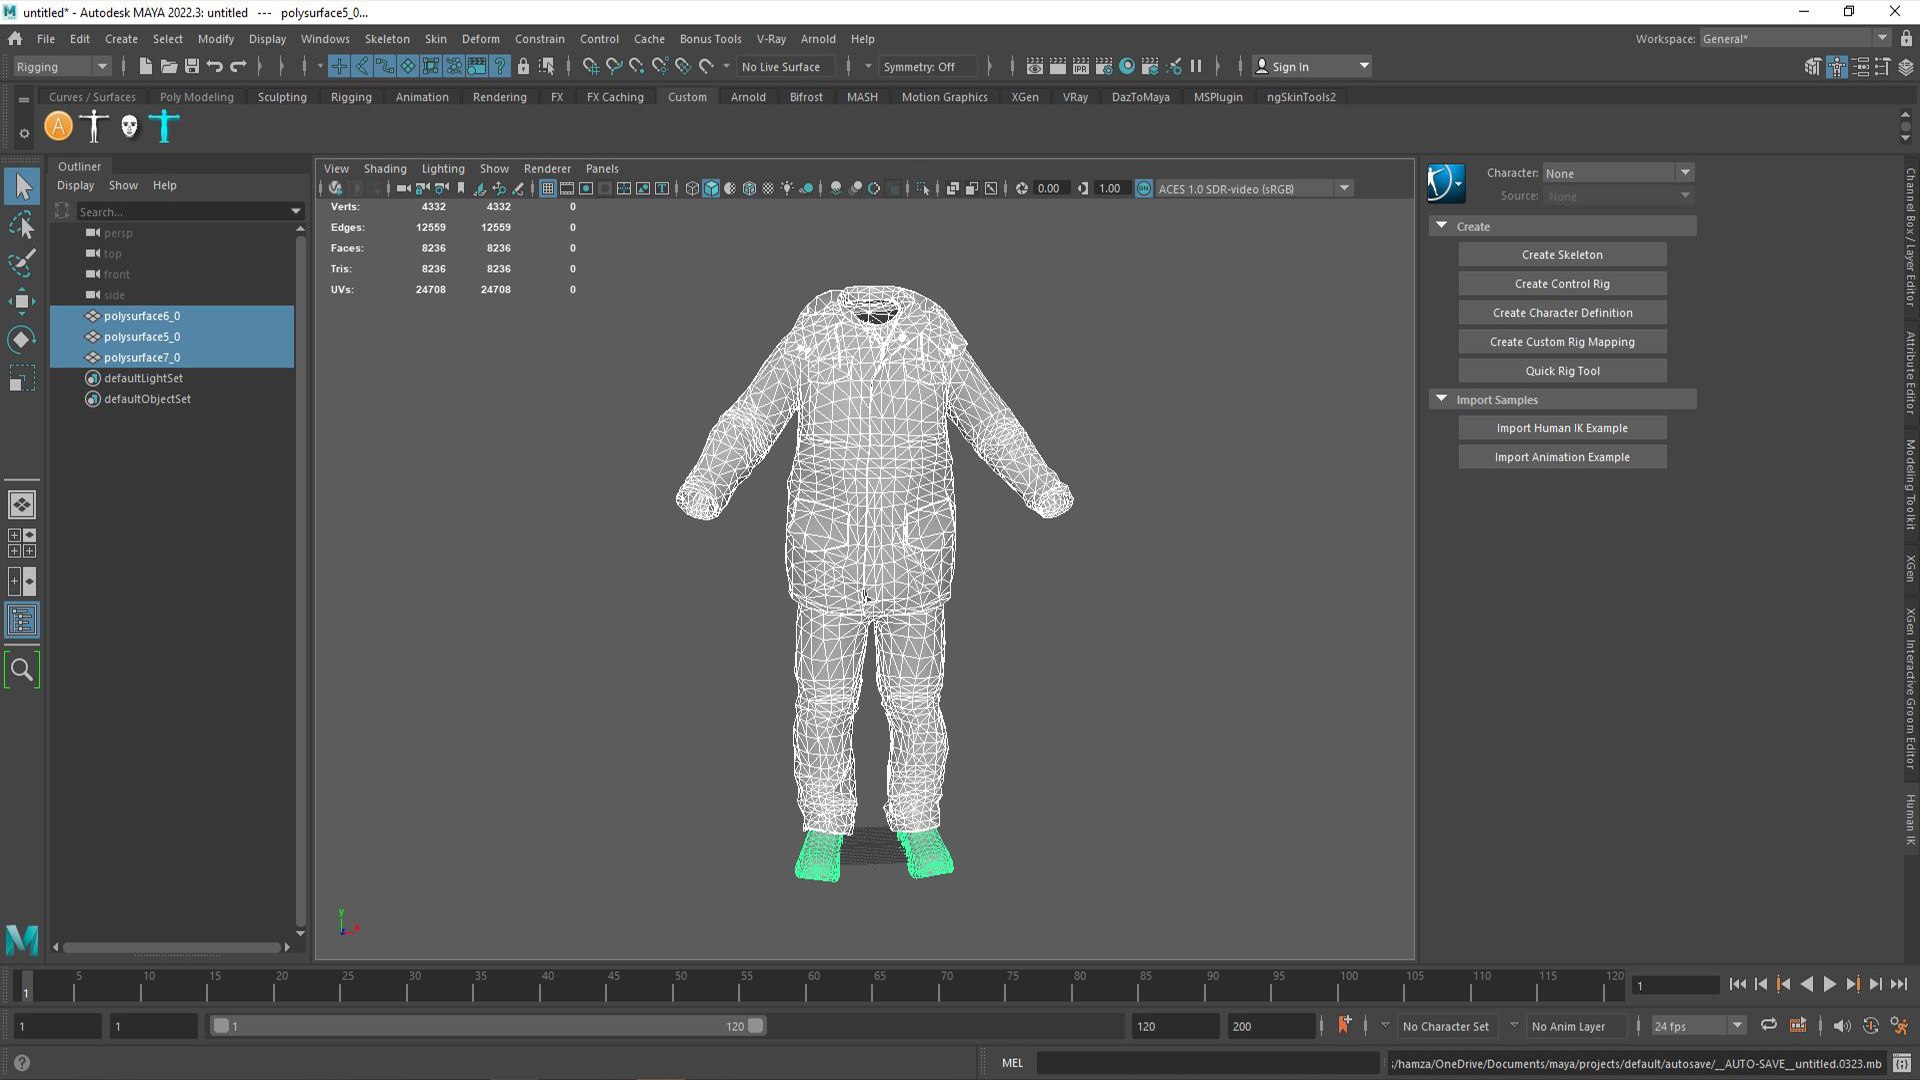
Task: Open the Character None dropdown
Action: pos(1618,173)
